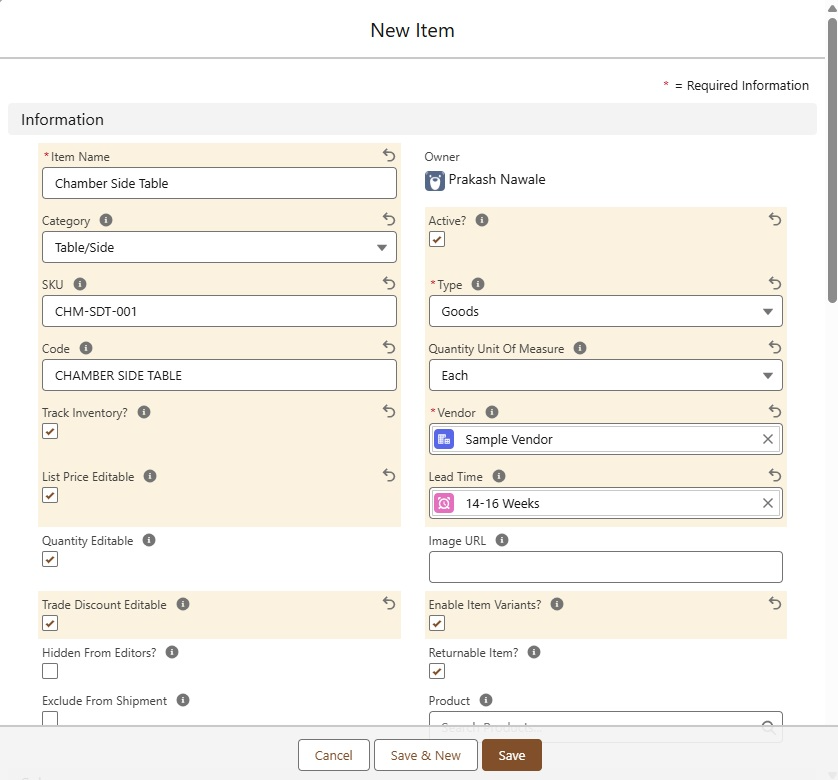Viewport: 838px width, 780px height.
Task: Clear the Sample Vendor selection
Action: pos(768,439)
